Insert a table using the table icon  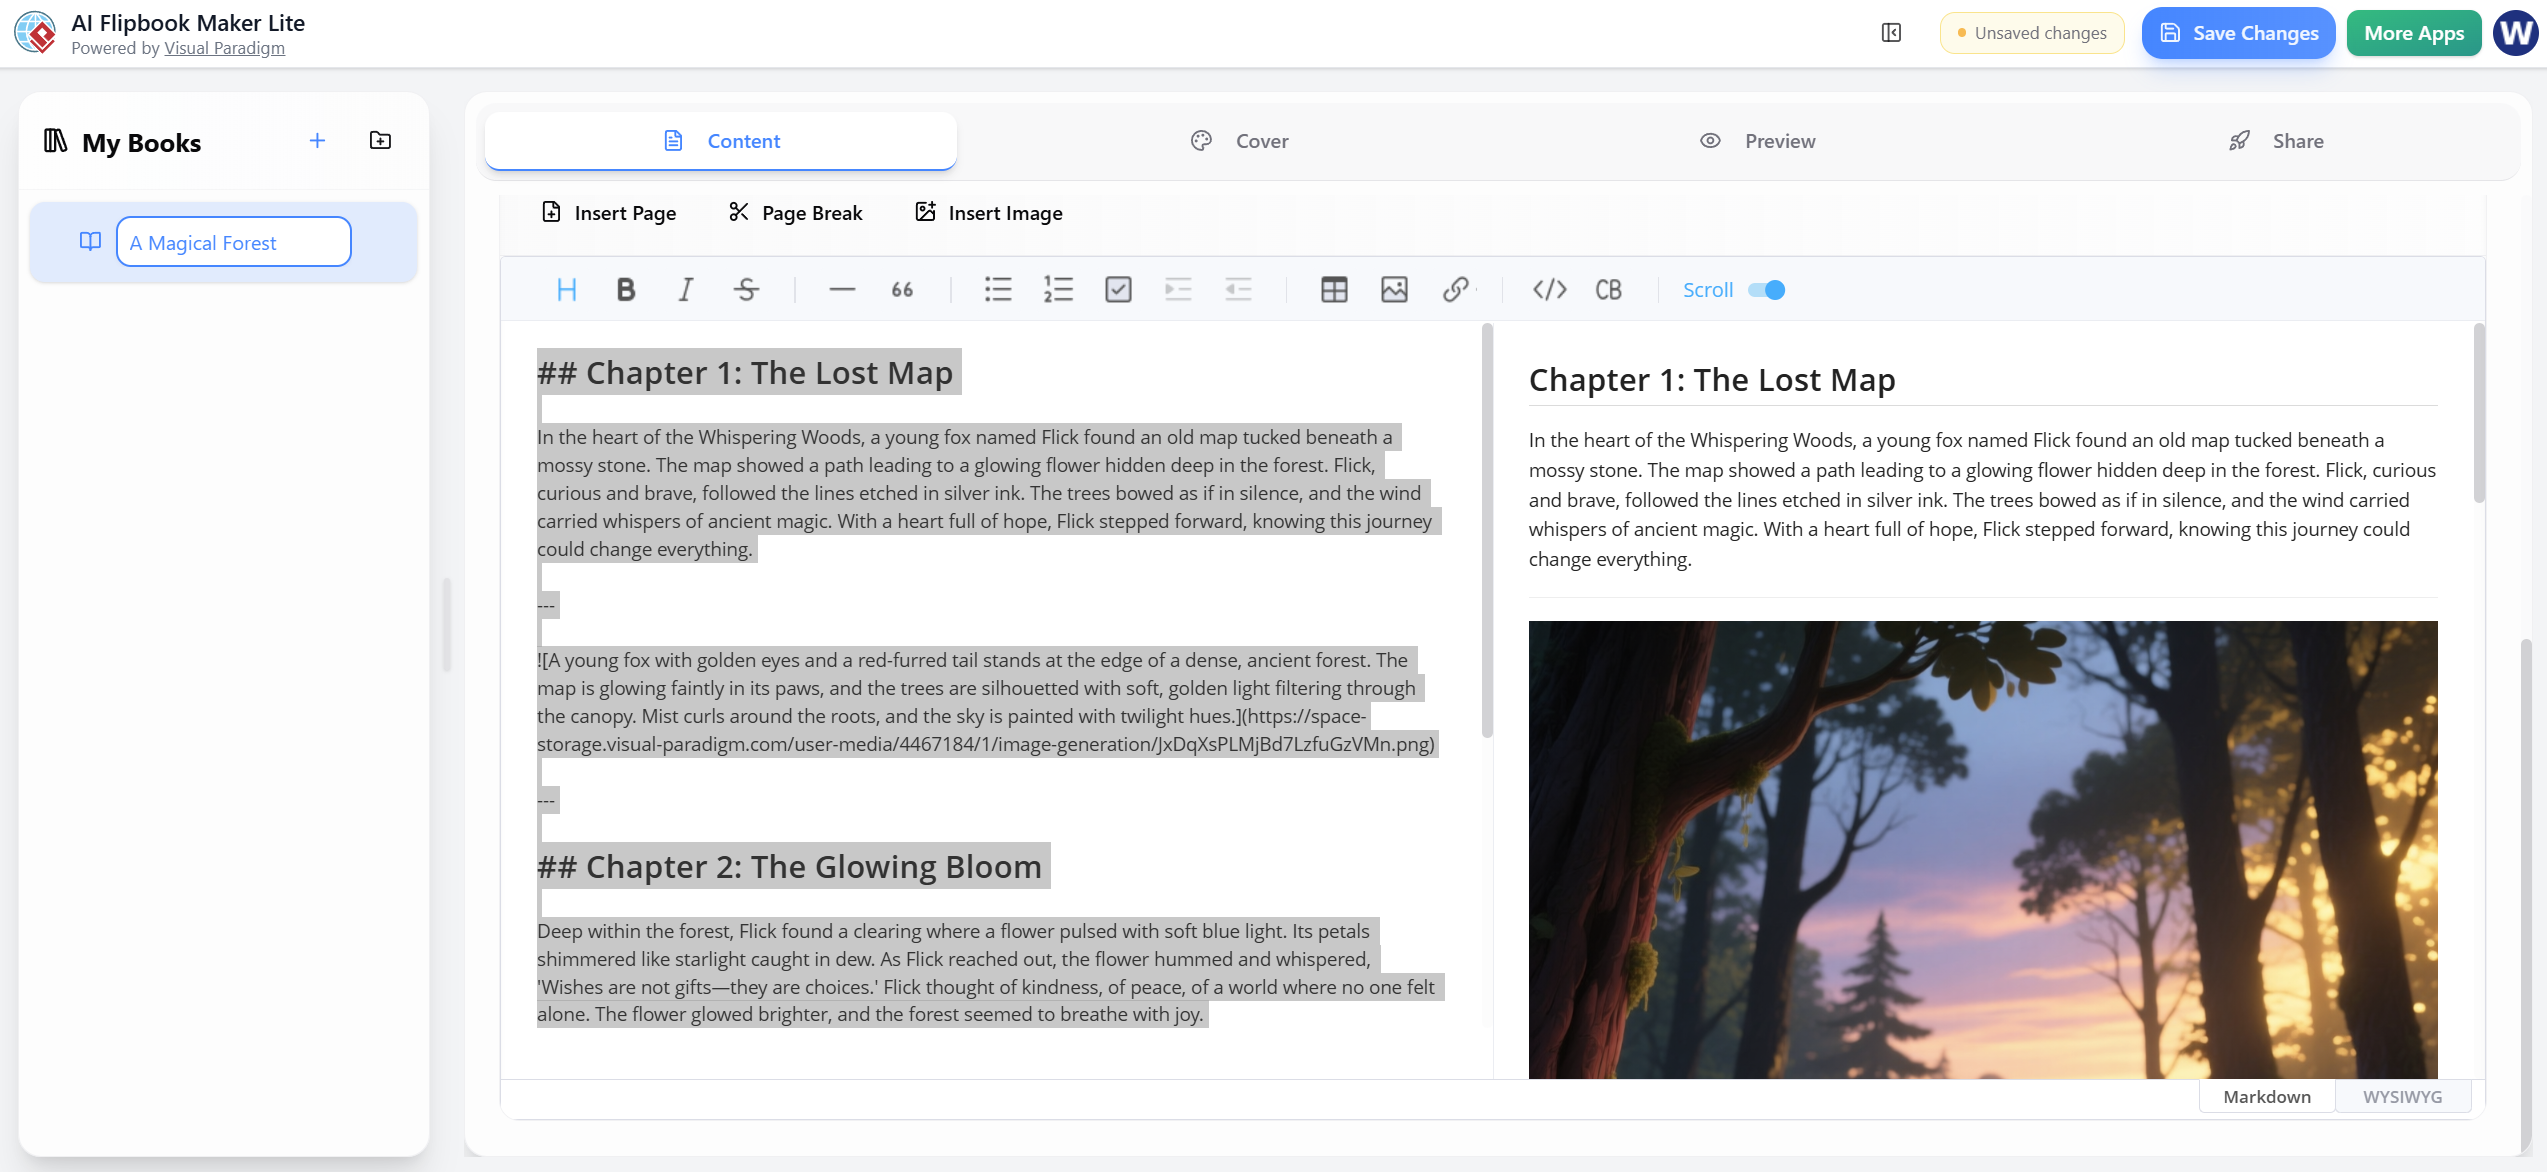(x=1334, y=289)
